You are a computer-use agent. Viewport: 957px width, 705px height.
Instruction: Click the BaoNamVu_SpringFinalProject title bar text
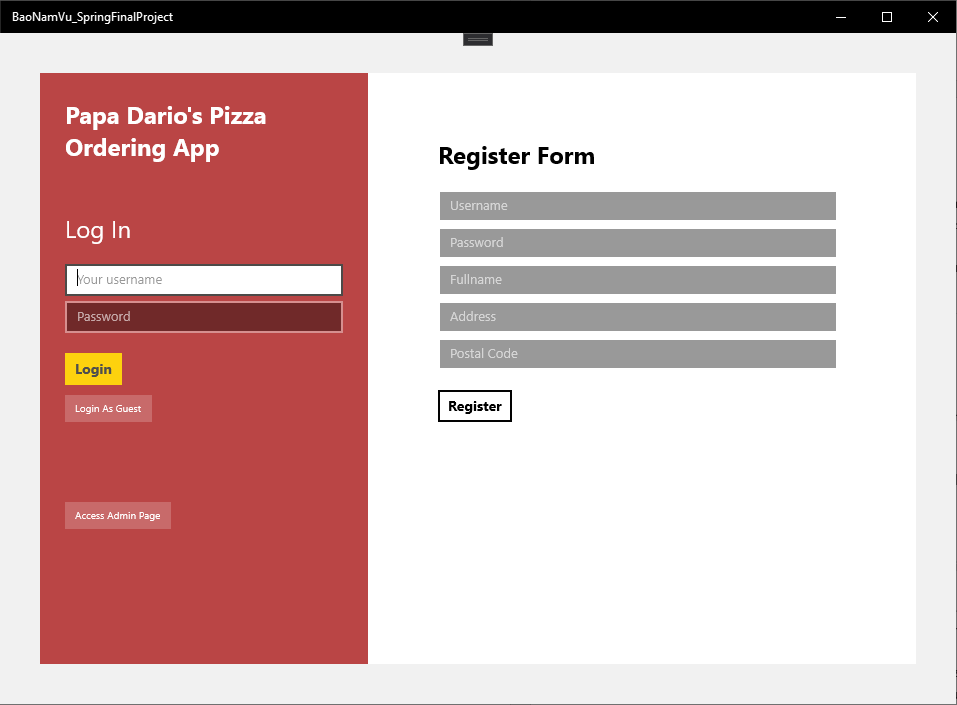(92, 17)
